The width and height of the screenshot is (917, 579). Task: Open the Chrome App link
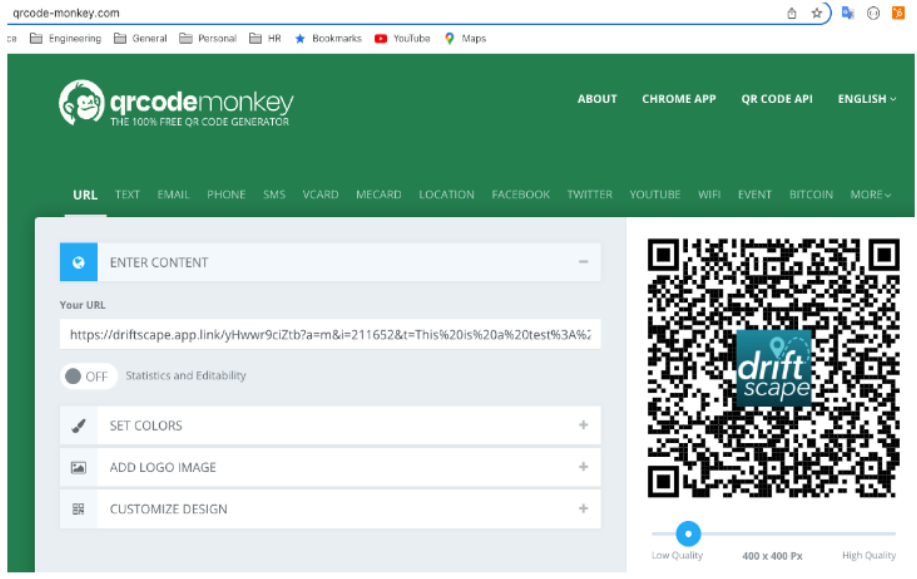[x=679, y=99]
